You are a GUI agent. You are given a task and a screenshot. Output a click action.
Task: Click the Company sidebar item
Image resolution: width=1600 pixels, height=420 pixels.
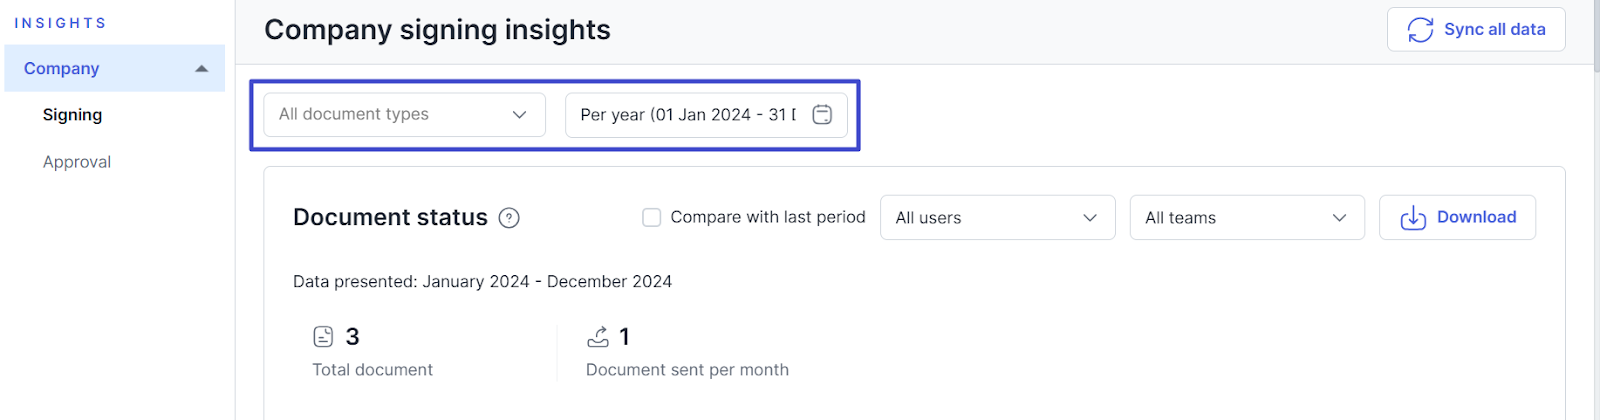coord(62,69)
